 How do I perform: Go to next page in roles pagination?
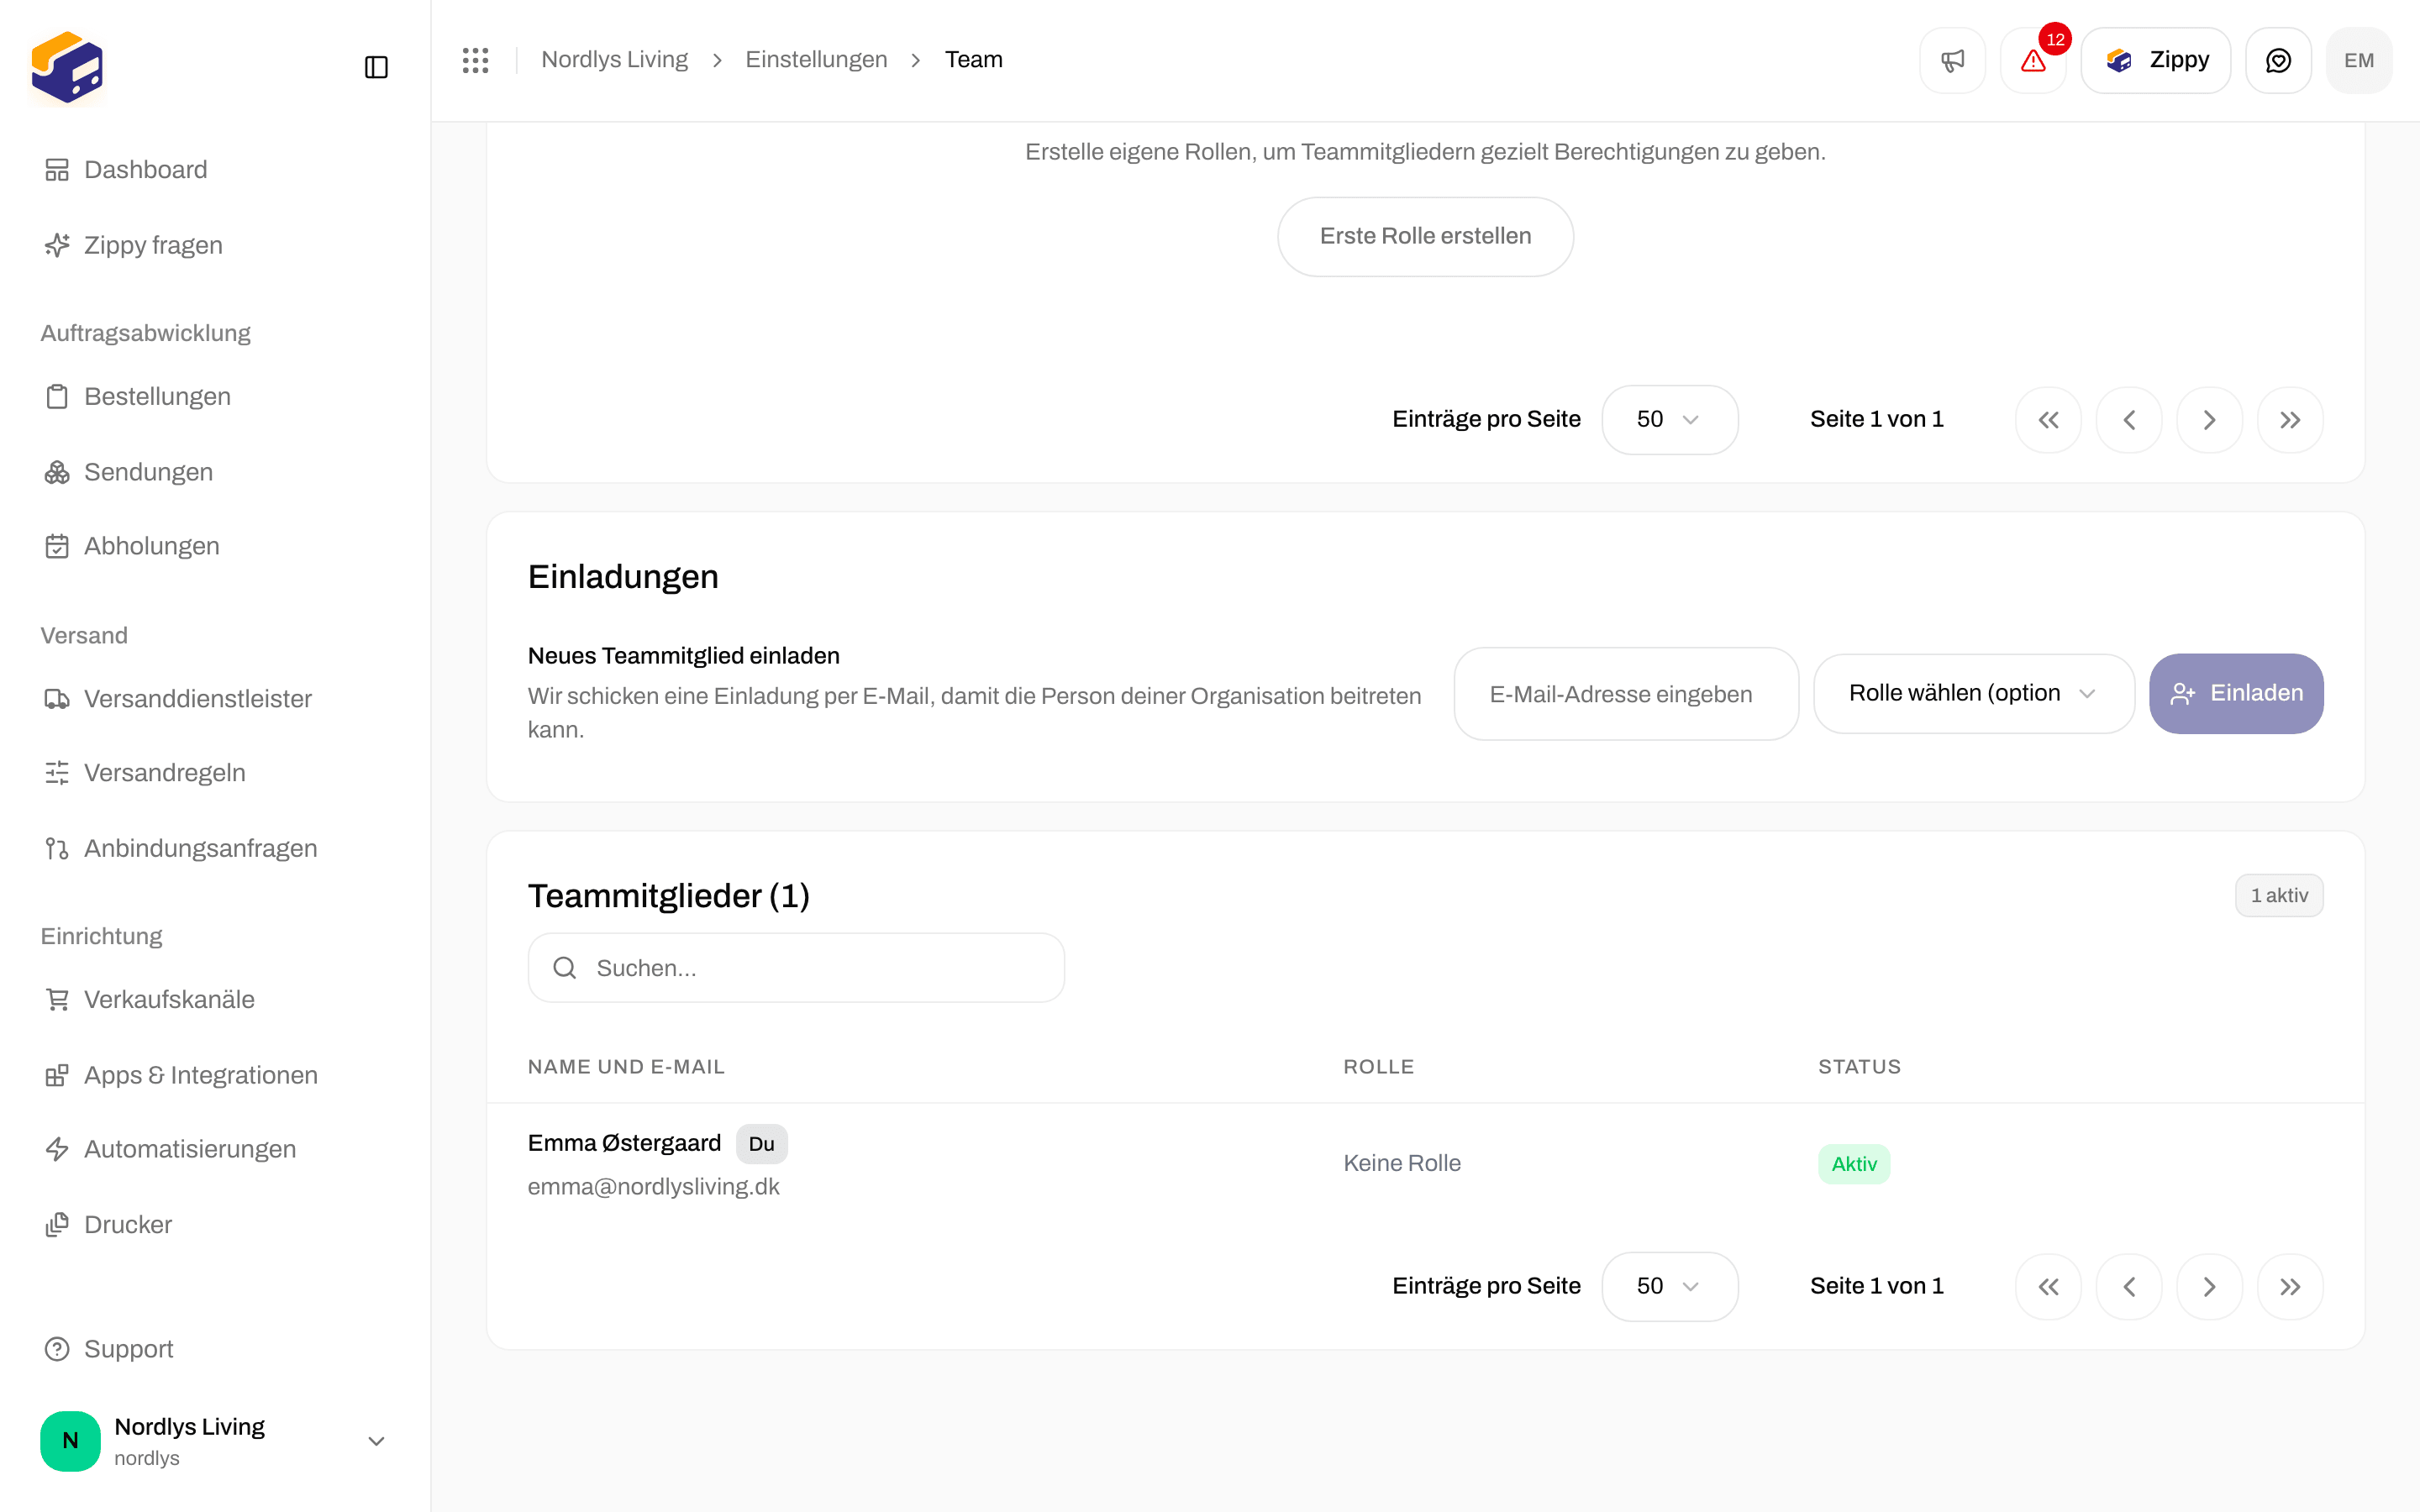pos(2209,420)
